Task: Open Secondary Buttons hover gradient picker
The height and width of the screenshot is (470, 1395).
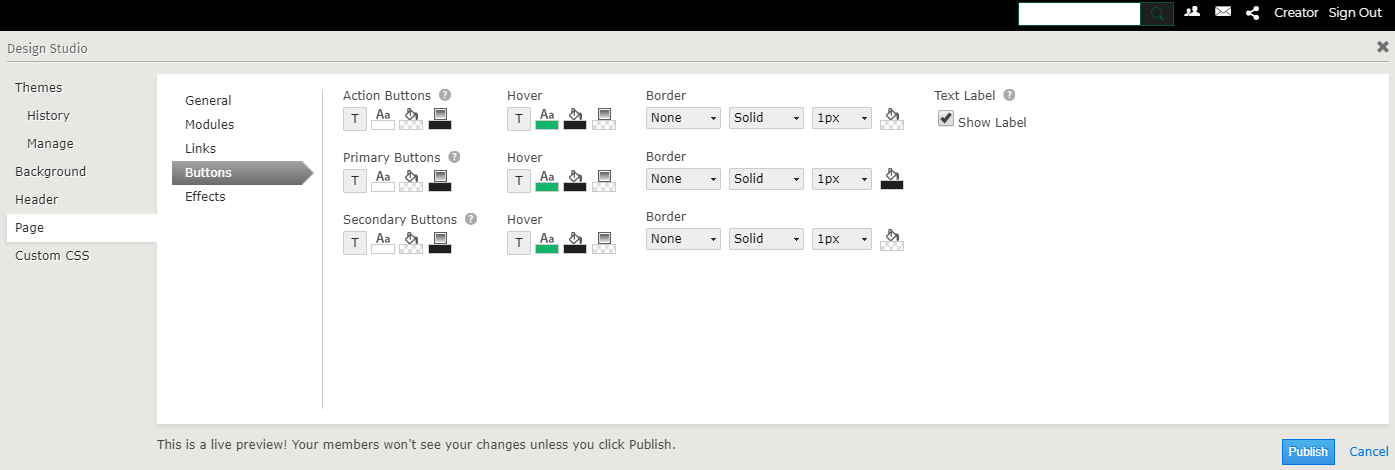Action: (x=603, y=242)
